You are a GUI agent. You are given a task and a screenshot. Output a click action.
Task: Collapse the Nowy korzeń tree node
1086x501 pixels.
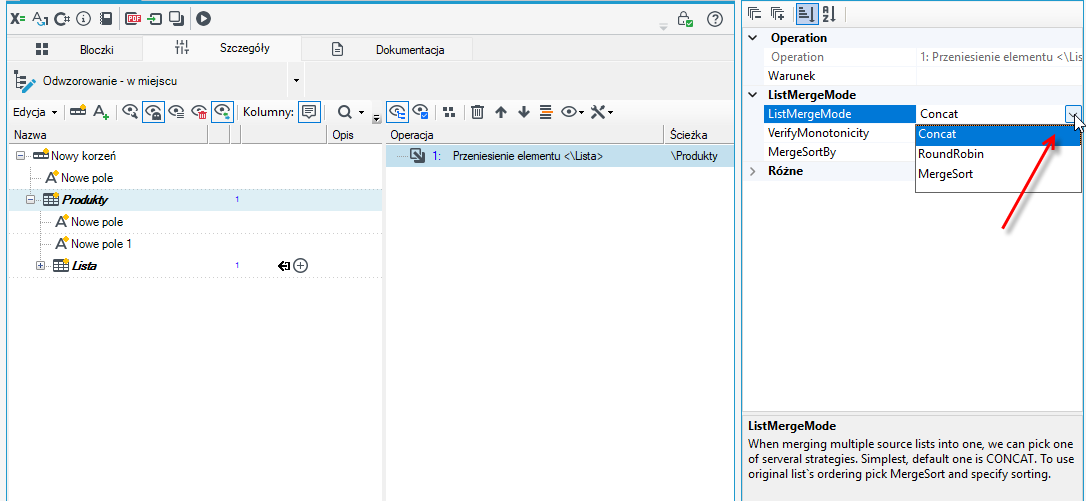[x=20, y=156]
